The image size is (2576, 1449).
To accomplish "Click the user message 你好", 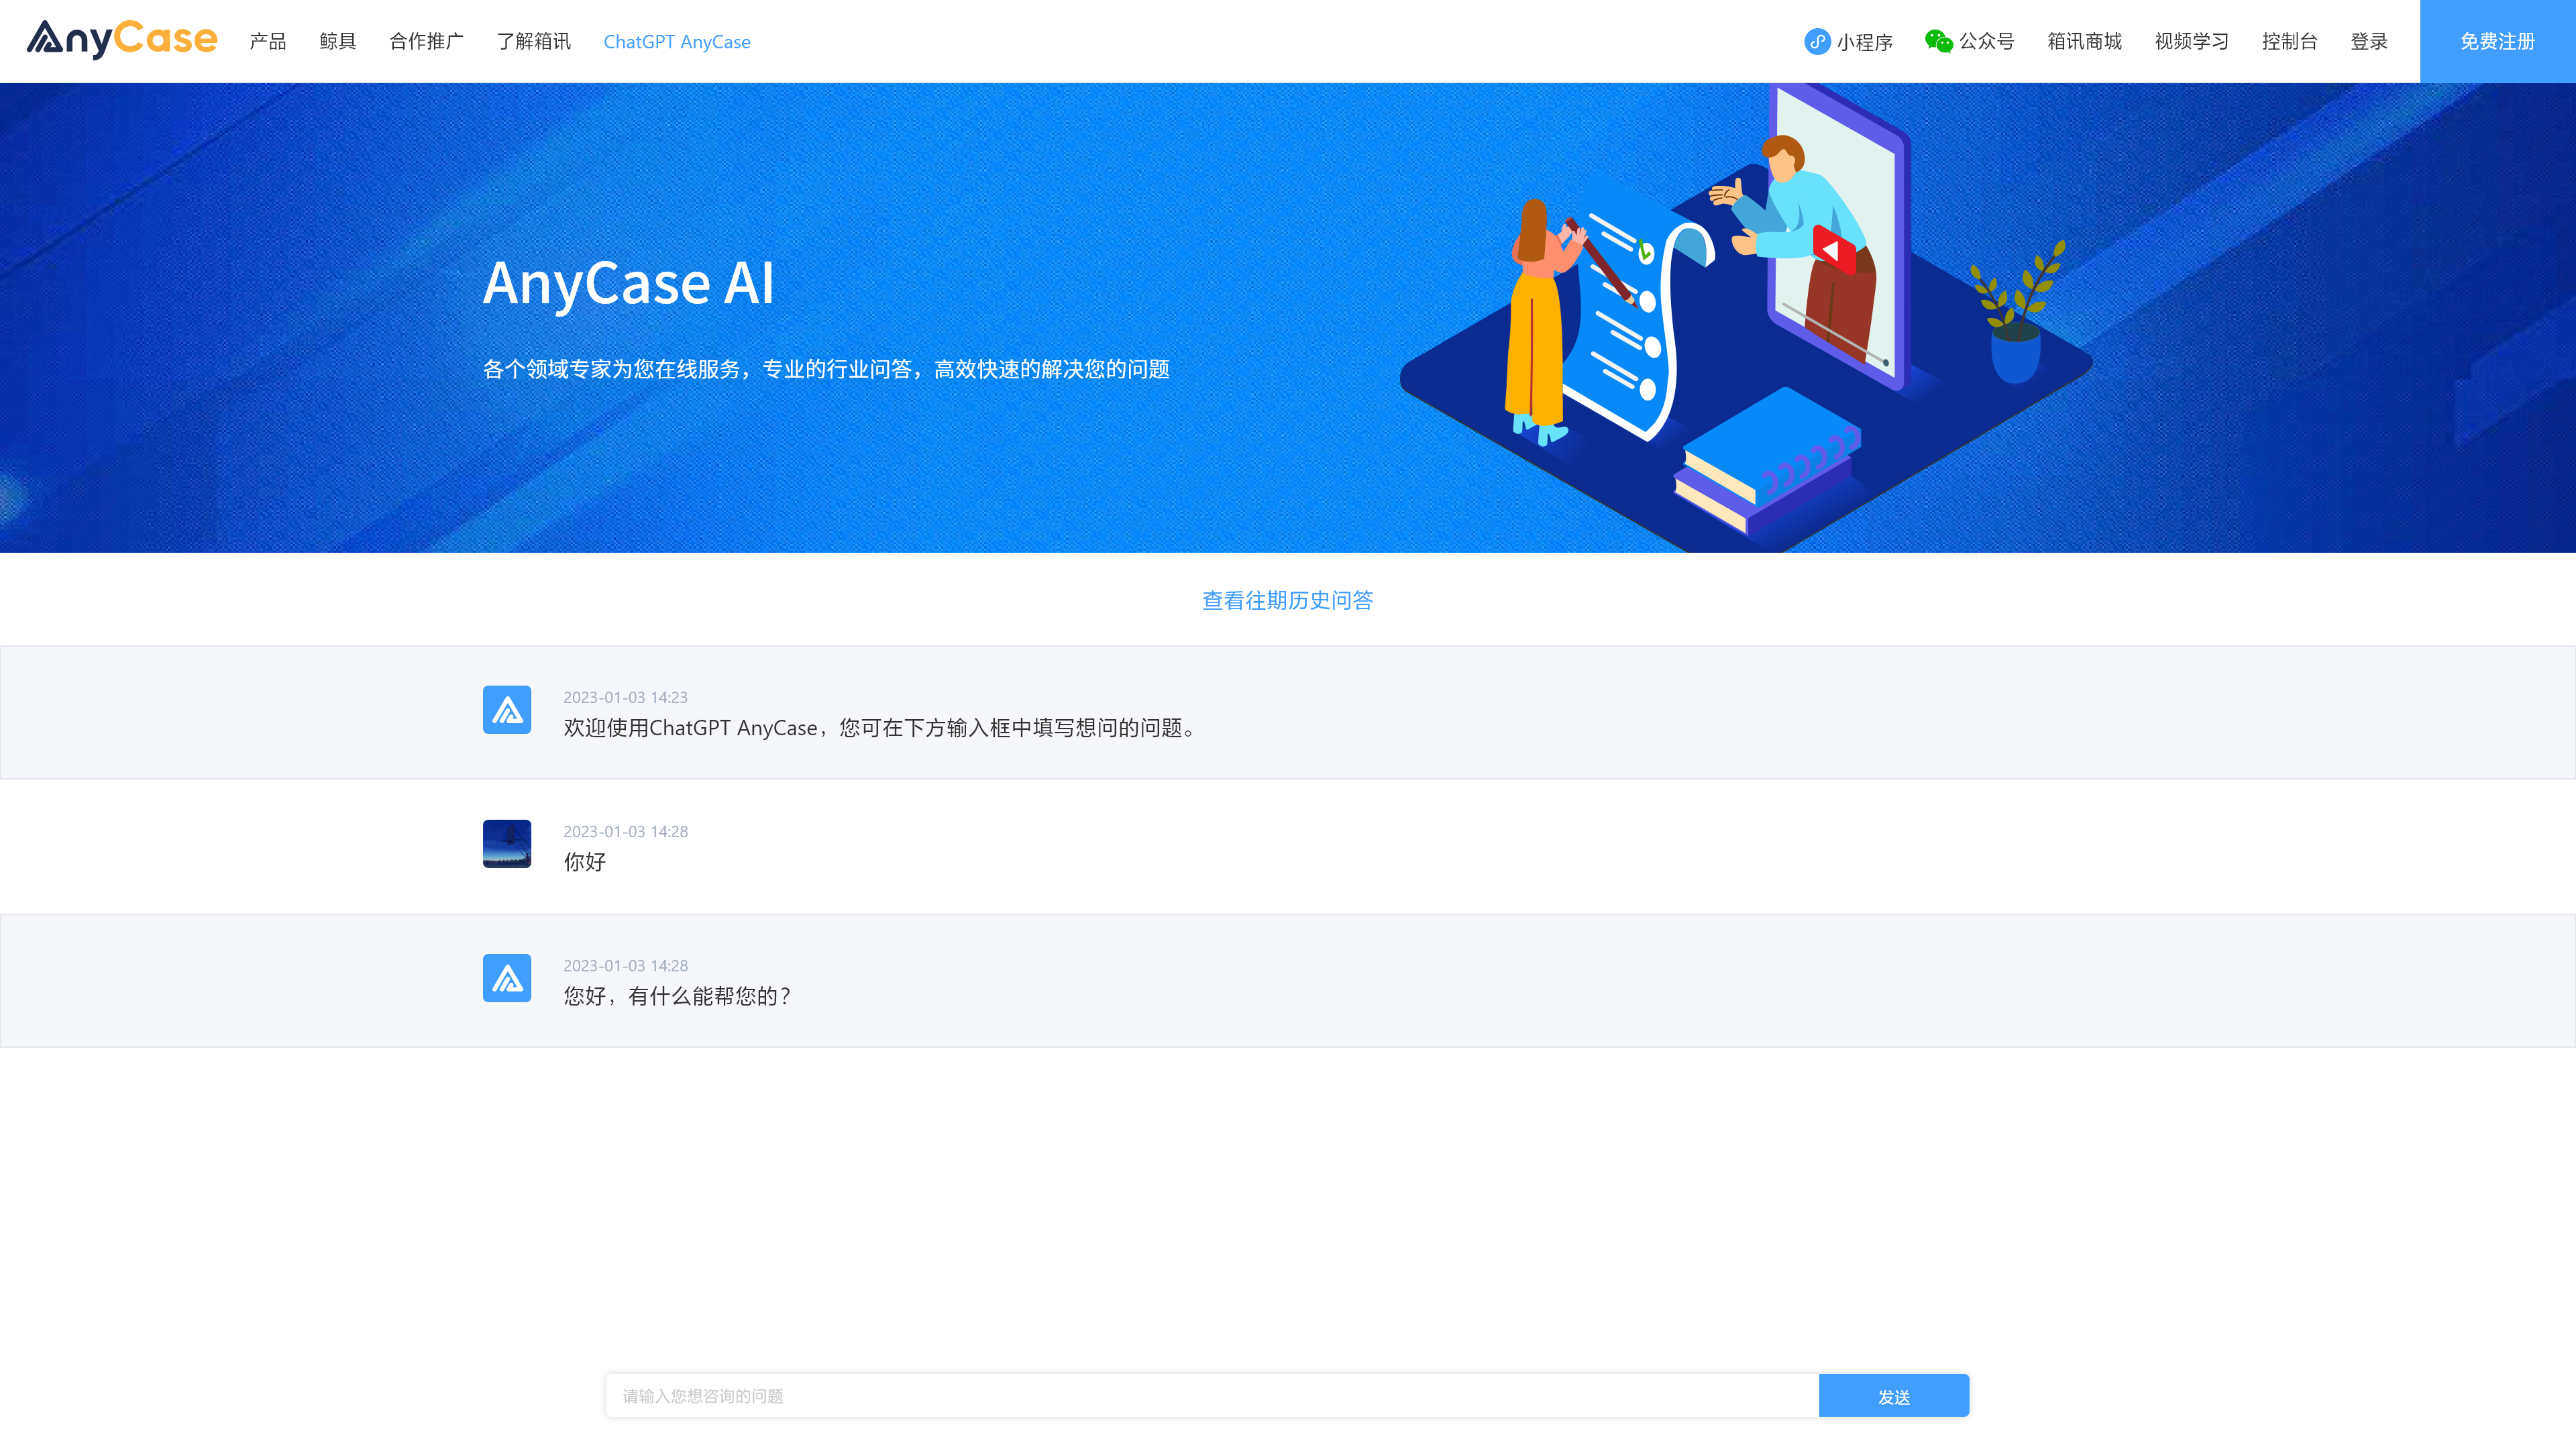I will pyautogui.click(x=585, y=862).
